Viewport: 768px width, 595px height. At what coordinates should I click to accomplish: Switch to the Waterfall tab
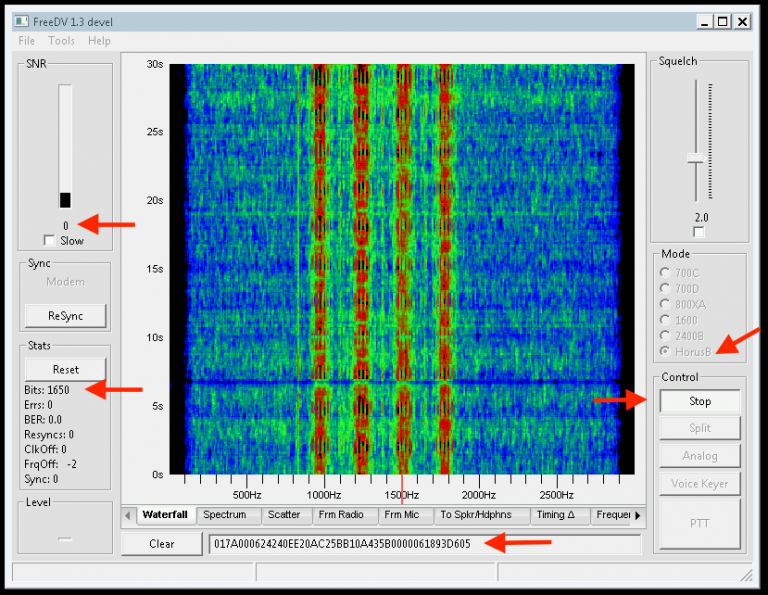click(x=165, y=515)
